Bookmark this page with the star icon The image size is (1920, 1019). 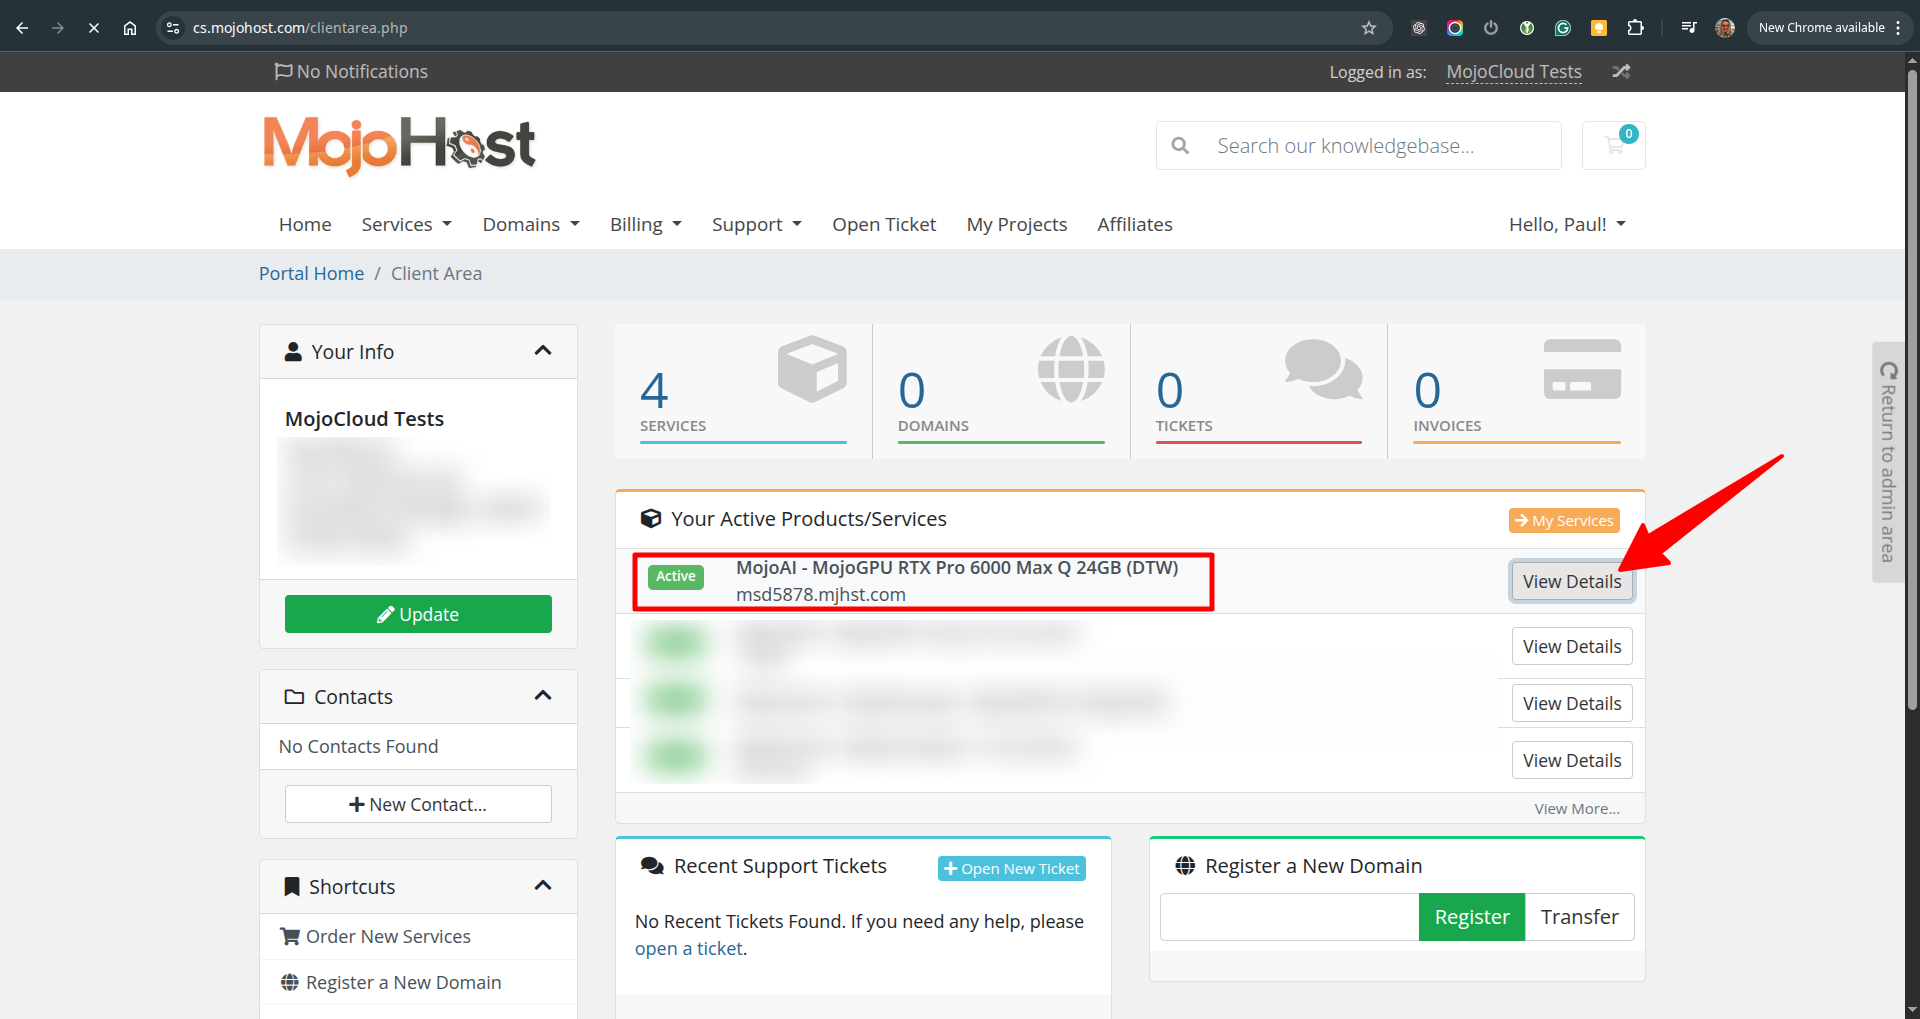(x=1369, y=28)
